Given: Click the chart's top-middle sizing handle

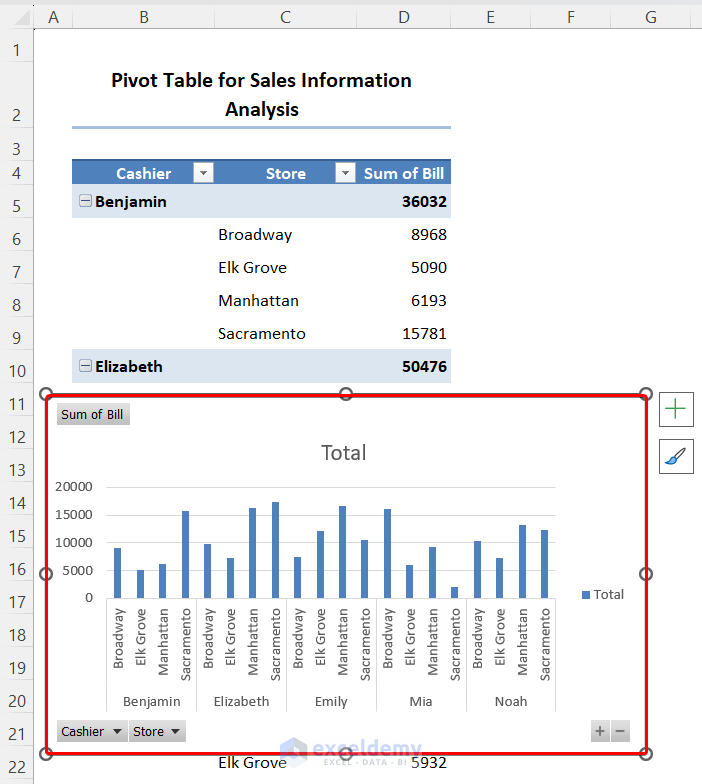Looking at the screenshot, I should pyautogui.click(x=346, y=394).
